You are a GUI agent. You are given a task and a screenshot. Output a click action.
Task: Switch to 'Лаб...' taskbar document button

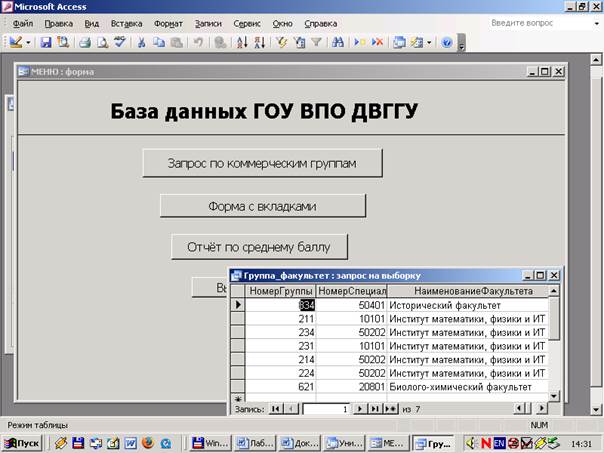[255, 443]
